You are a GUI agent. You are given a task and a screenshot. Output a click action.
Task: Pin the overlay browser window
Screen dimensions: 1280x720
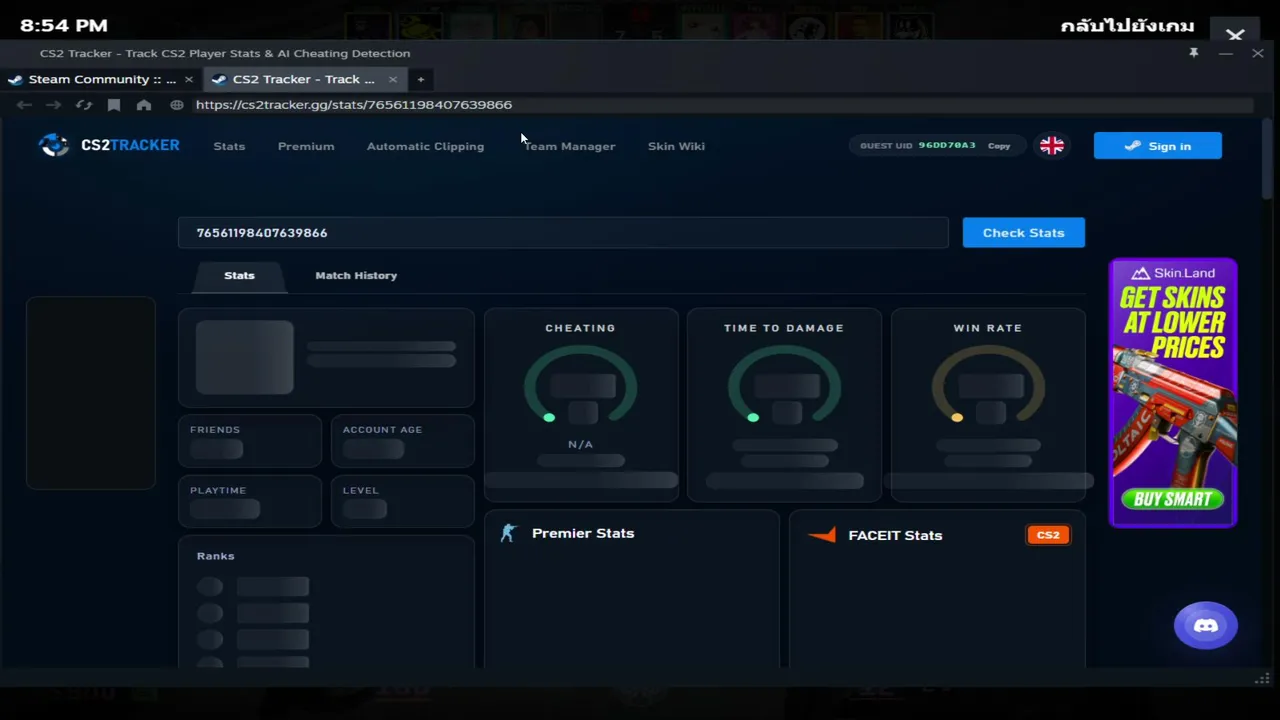click(x=1194, y=53)
